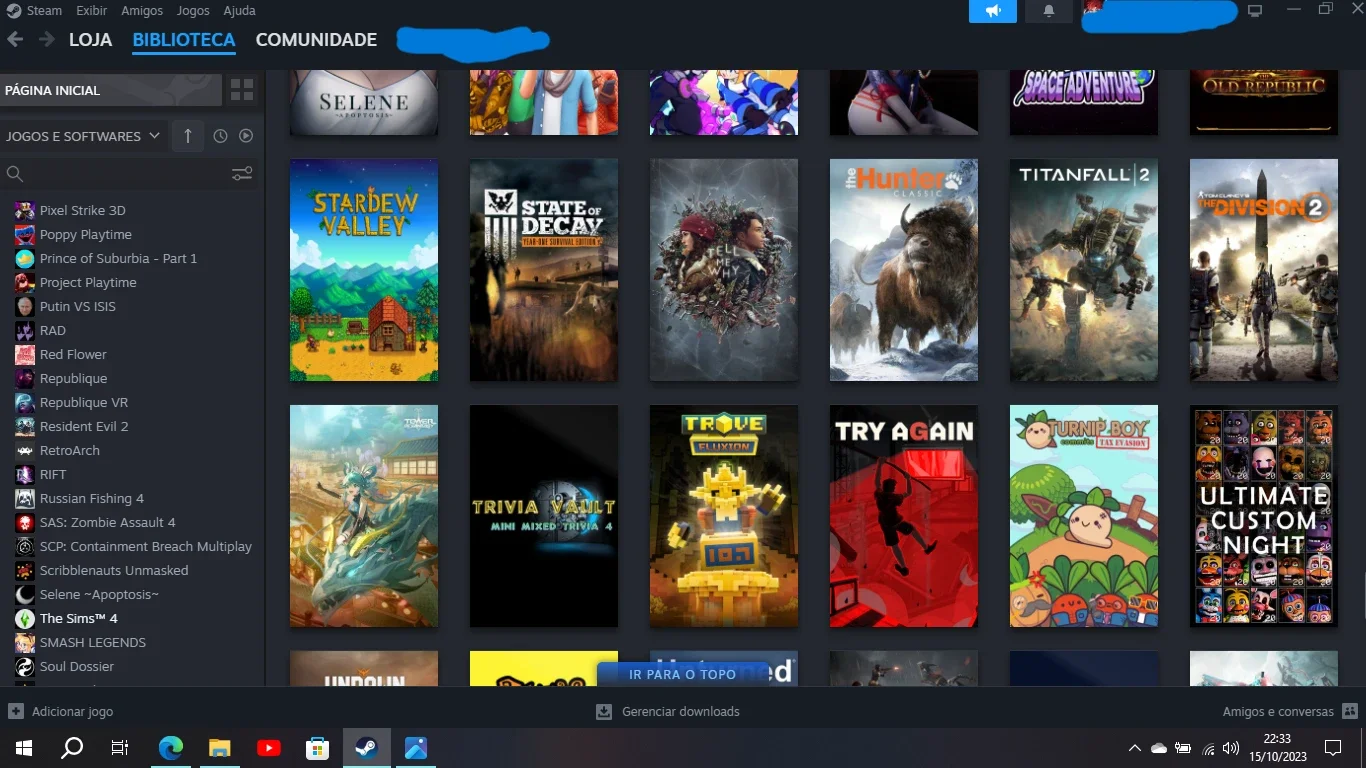Click the Add game plus icon
Screen dimensions: 1366x768
[16, 712]
